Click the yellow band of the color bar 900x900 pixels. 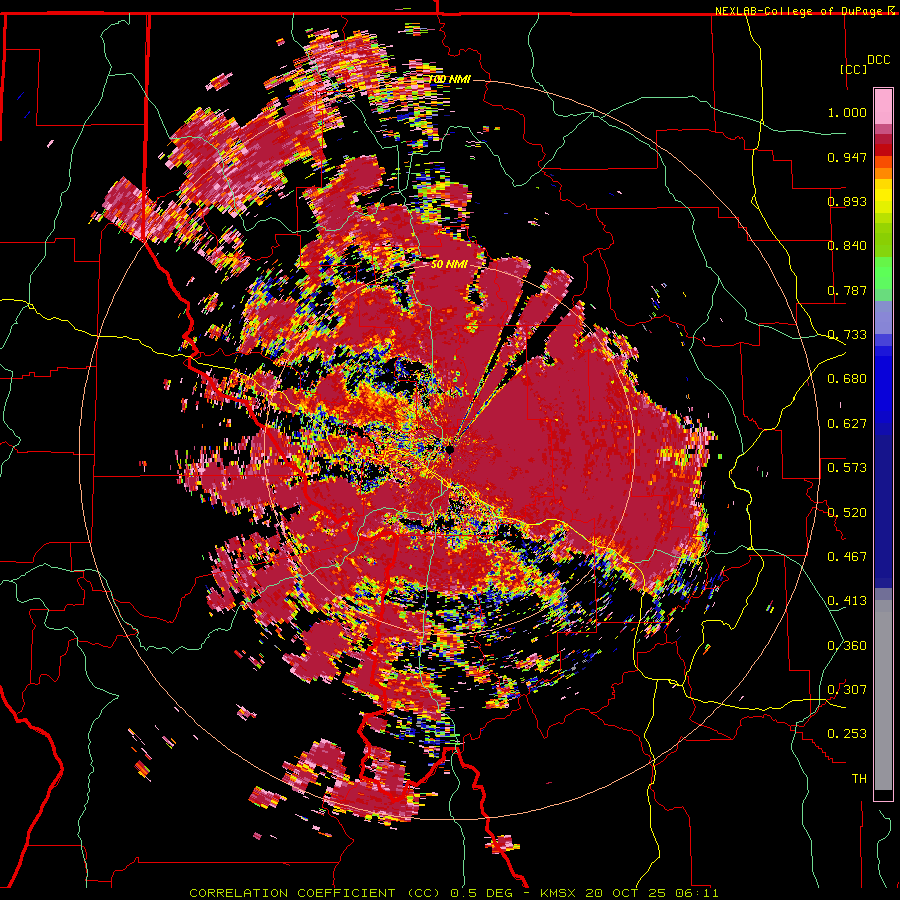(x=883, y=196)
